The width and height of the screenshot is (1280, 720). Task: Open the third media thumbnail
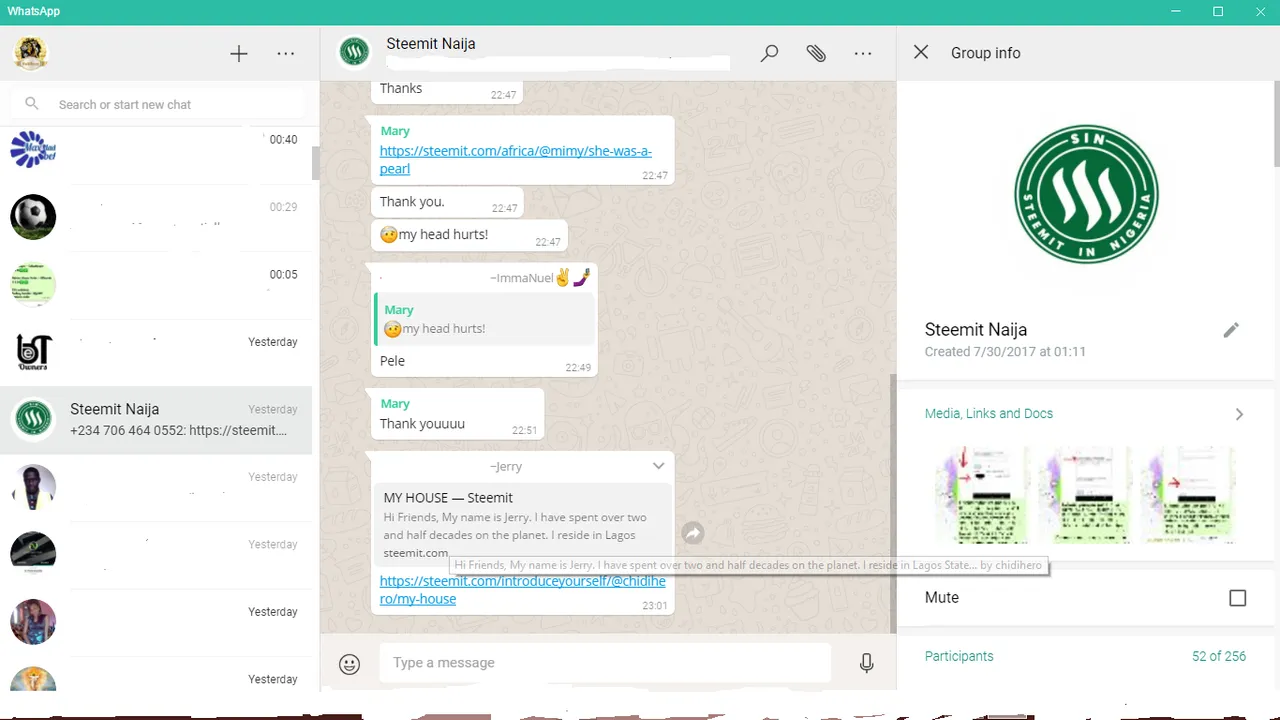pos(1187,494)
